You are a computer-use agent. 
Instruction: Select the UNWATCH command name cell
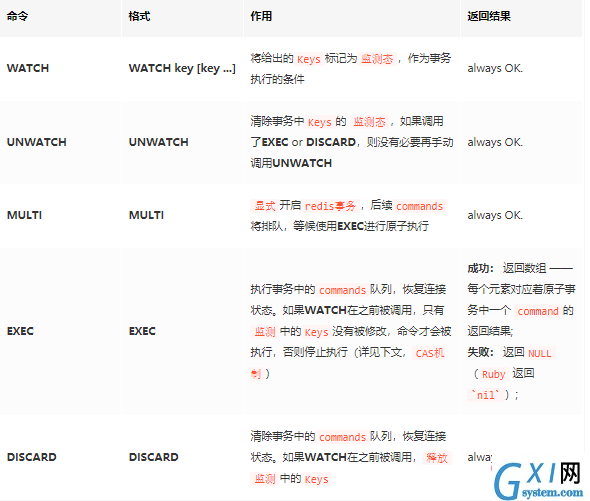[36, 142]
